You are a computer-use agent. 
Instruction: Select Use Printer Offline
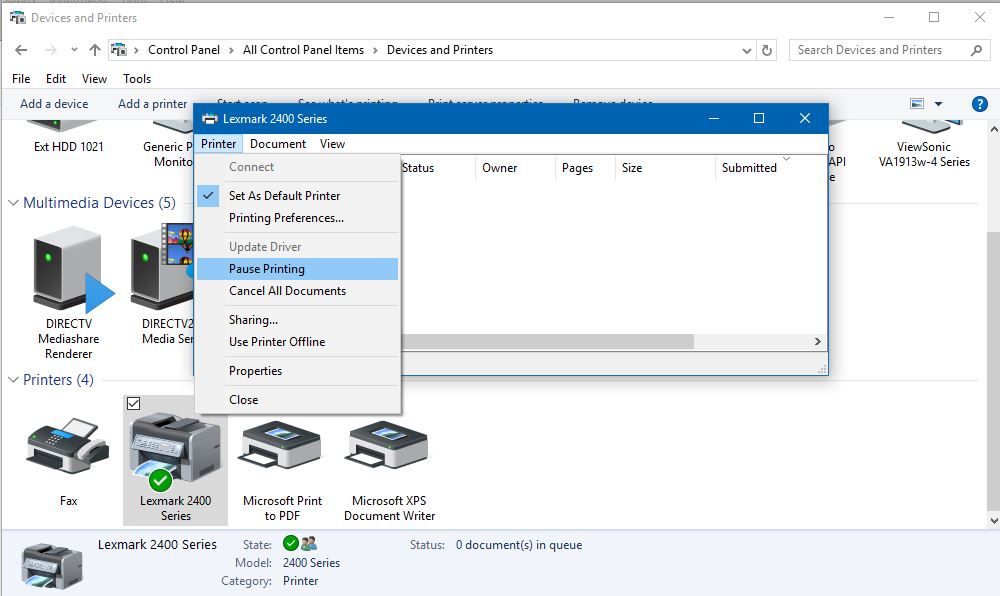coord(297,342)
